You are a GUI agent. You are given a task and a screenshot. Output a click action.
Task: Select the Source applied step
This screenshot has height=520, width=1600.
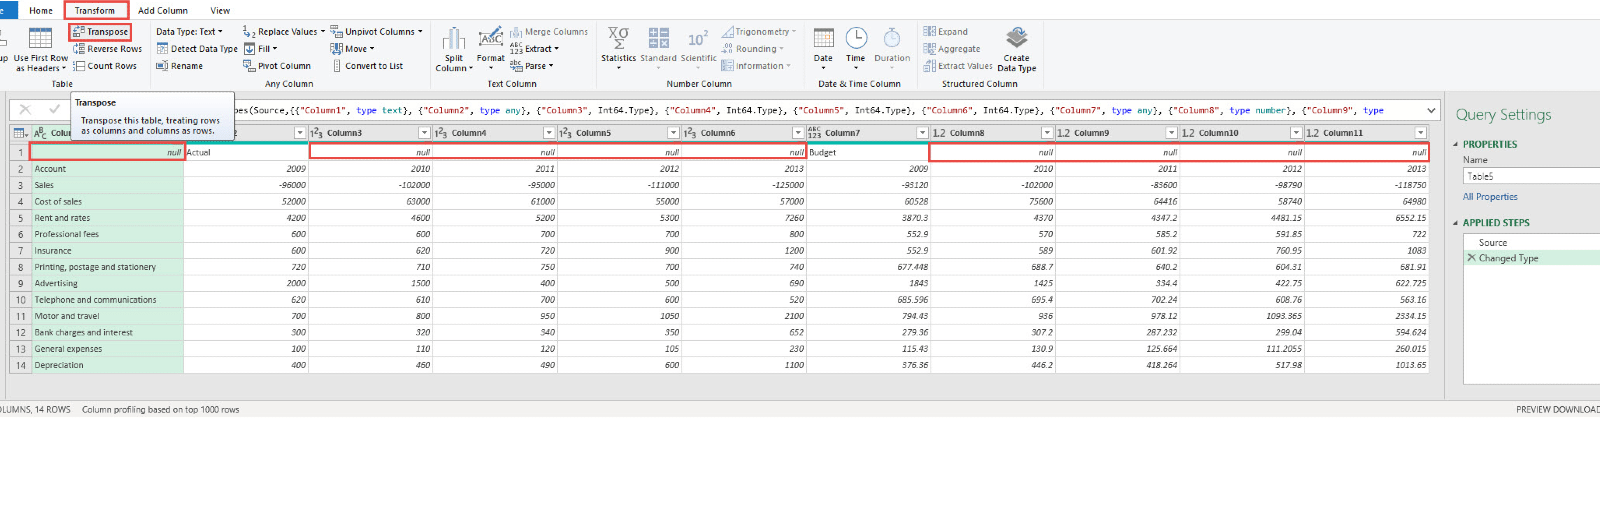(1492, 243)
